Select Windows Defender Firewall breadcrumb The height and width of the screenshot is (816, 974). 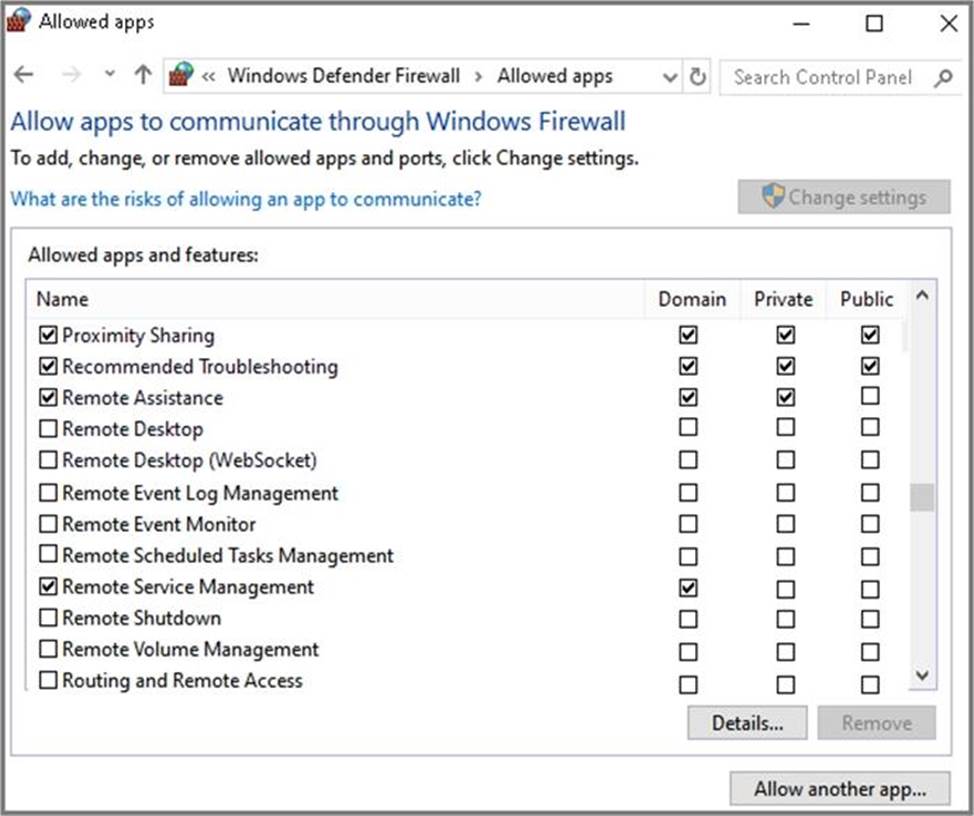tap(343, 76)
